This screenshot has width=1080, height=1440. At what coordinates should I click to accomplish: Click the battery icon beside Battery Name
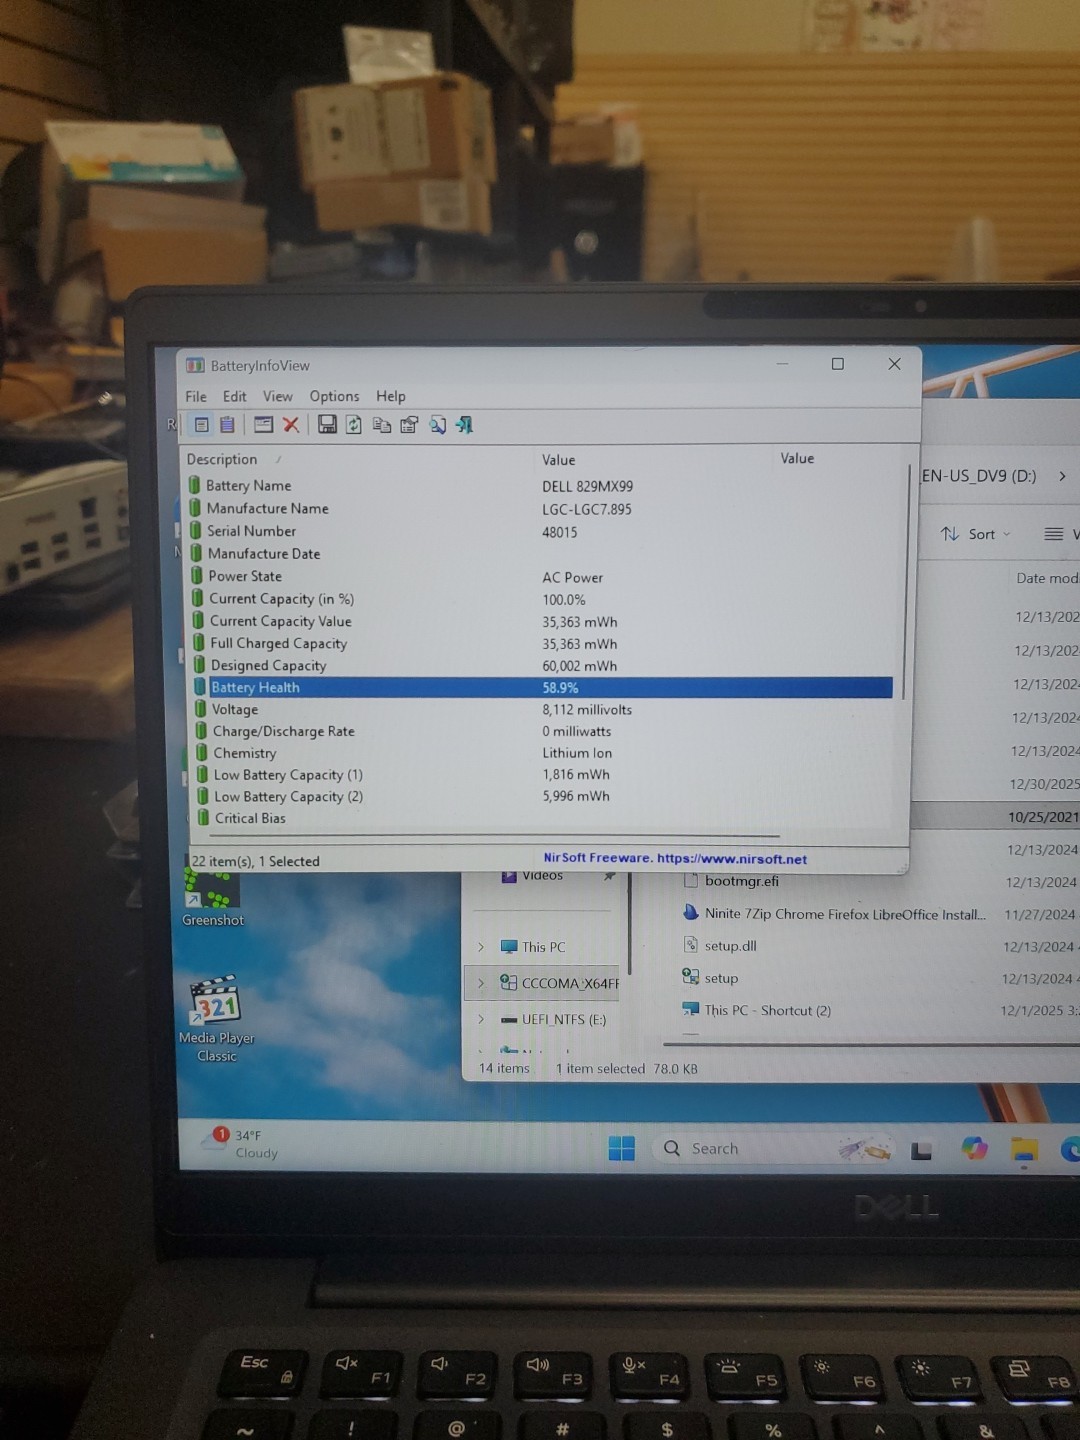[195, 485]
